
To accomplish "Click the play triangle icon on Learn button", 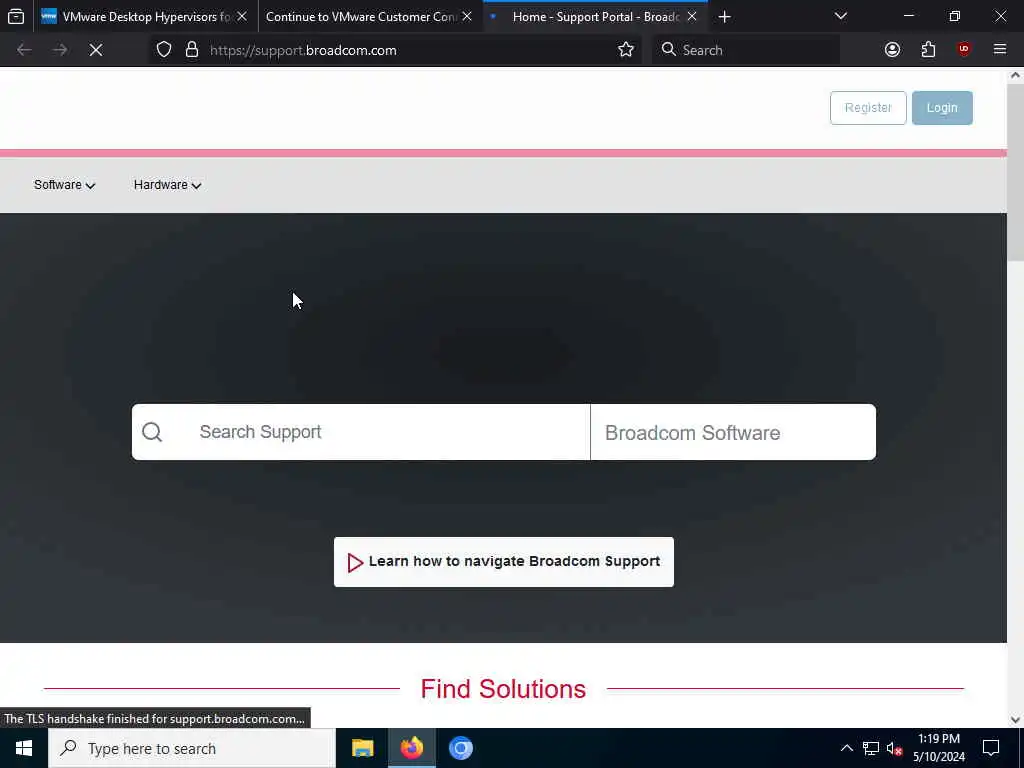I will coord(355,562).
